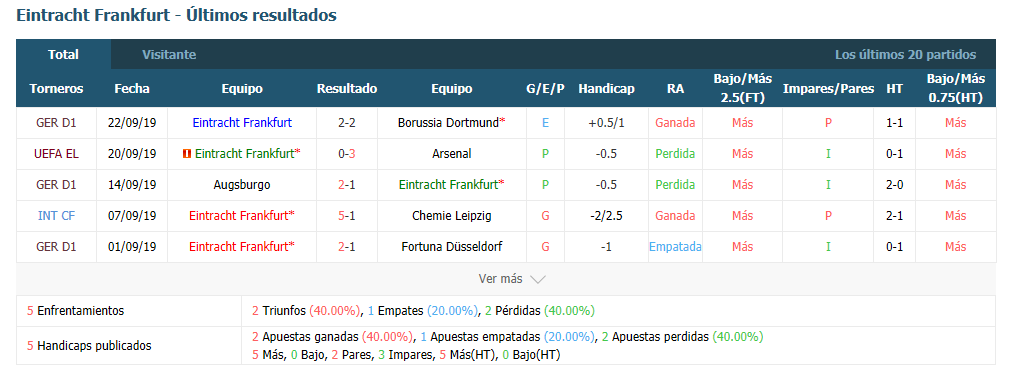Screen dimensions: 1015x376
Task: Switch to the Total tab
Action: point(63,54)
